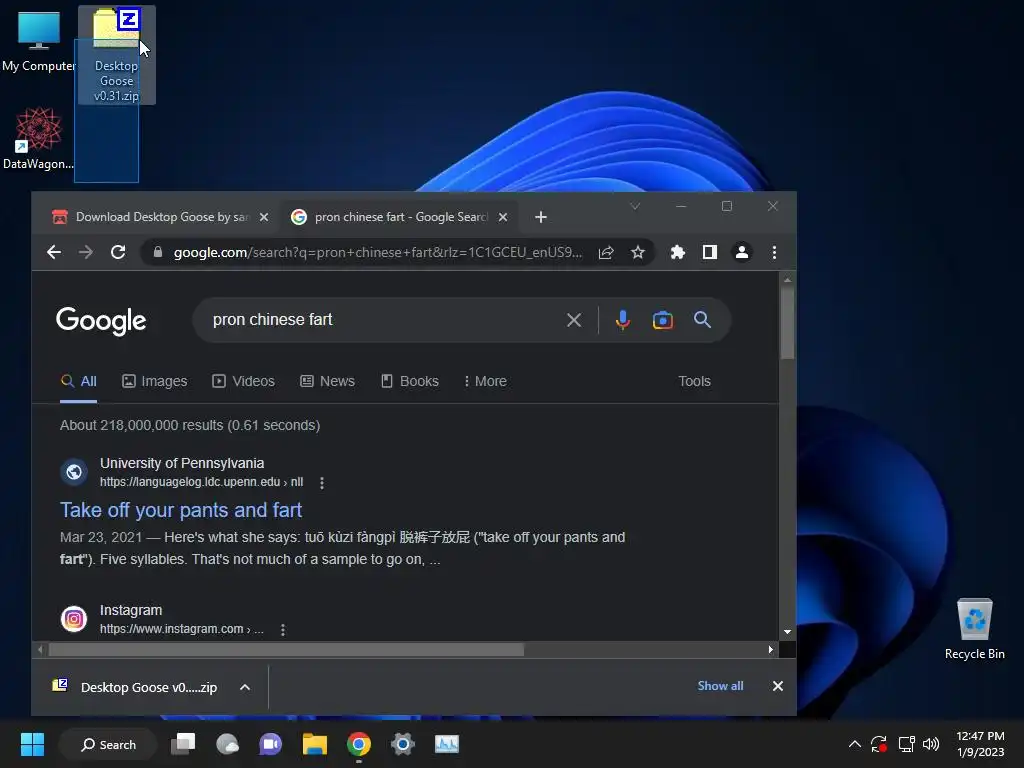Open the Windows Start menu
1024x768 pixels.
tap(32, 744)
